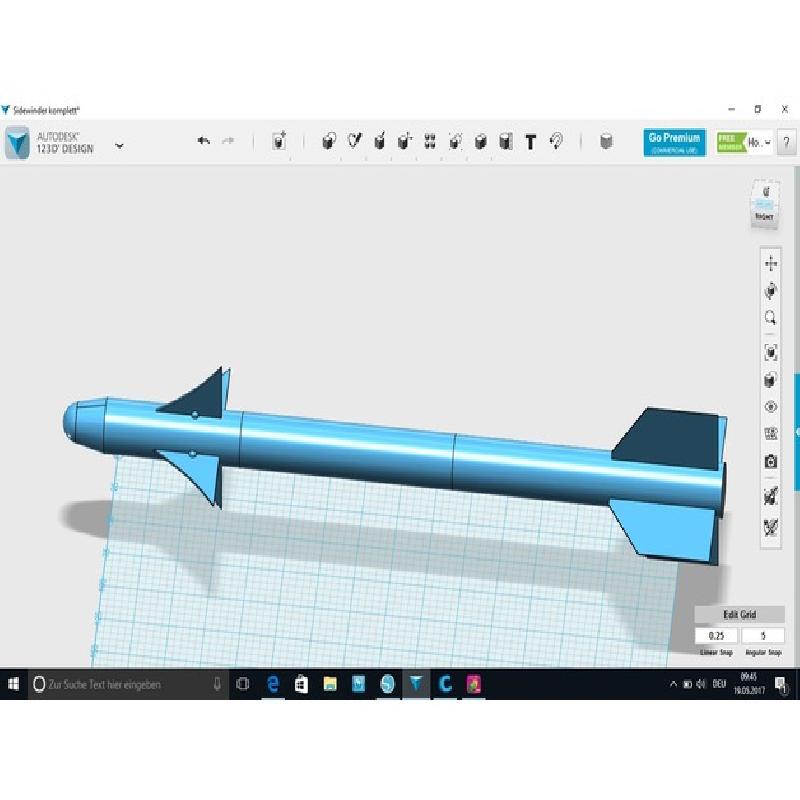Image resolution: width=800 pixels, height=800 pixels.
Task: Open the Pattern tool menu
Action: pos(430,141)
